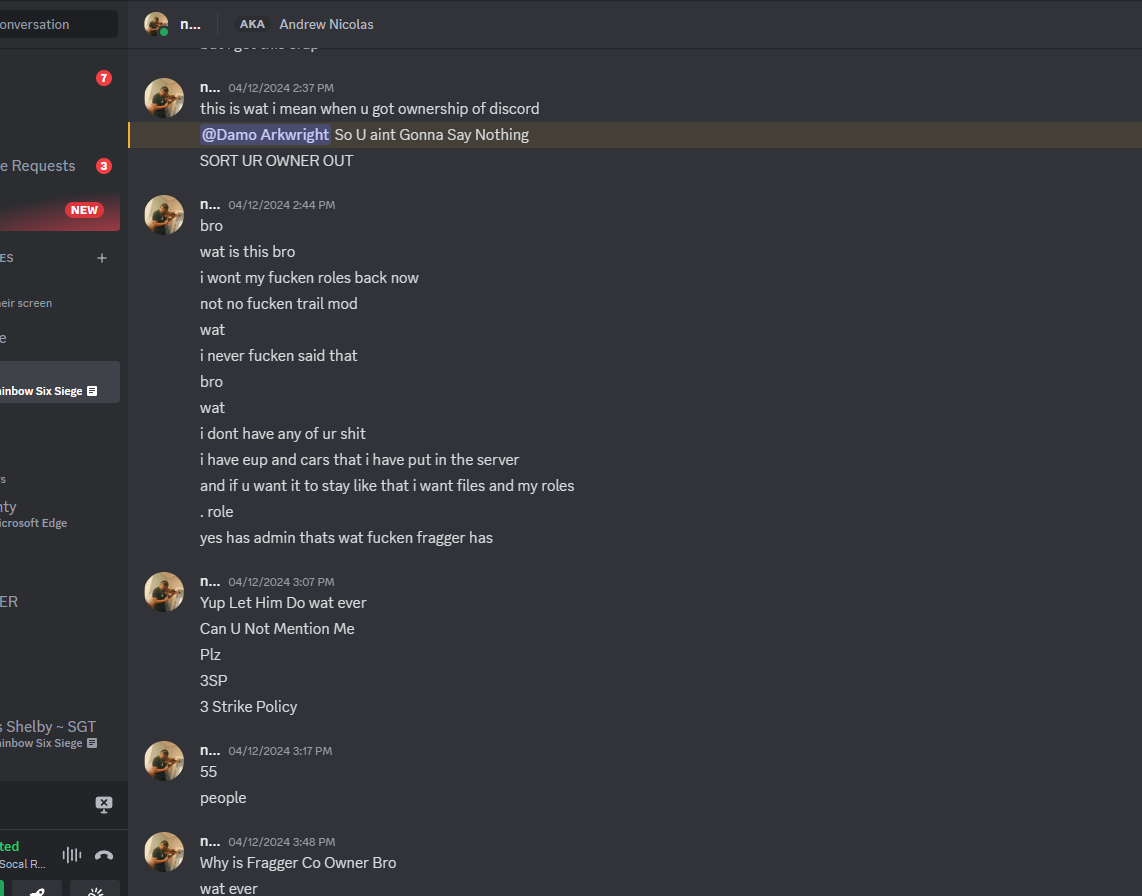
Task: Click the green voice connected status text
Action: tap(10, 846)
